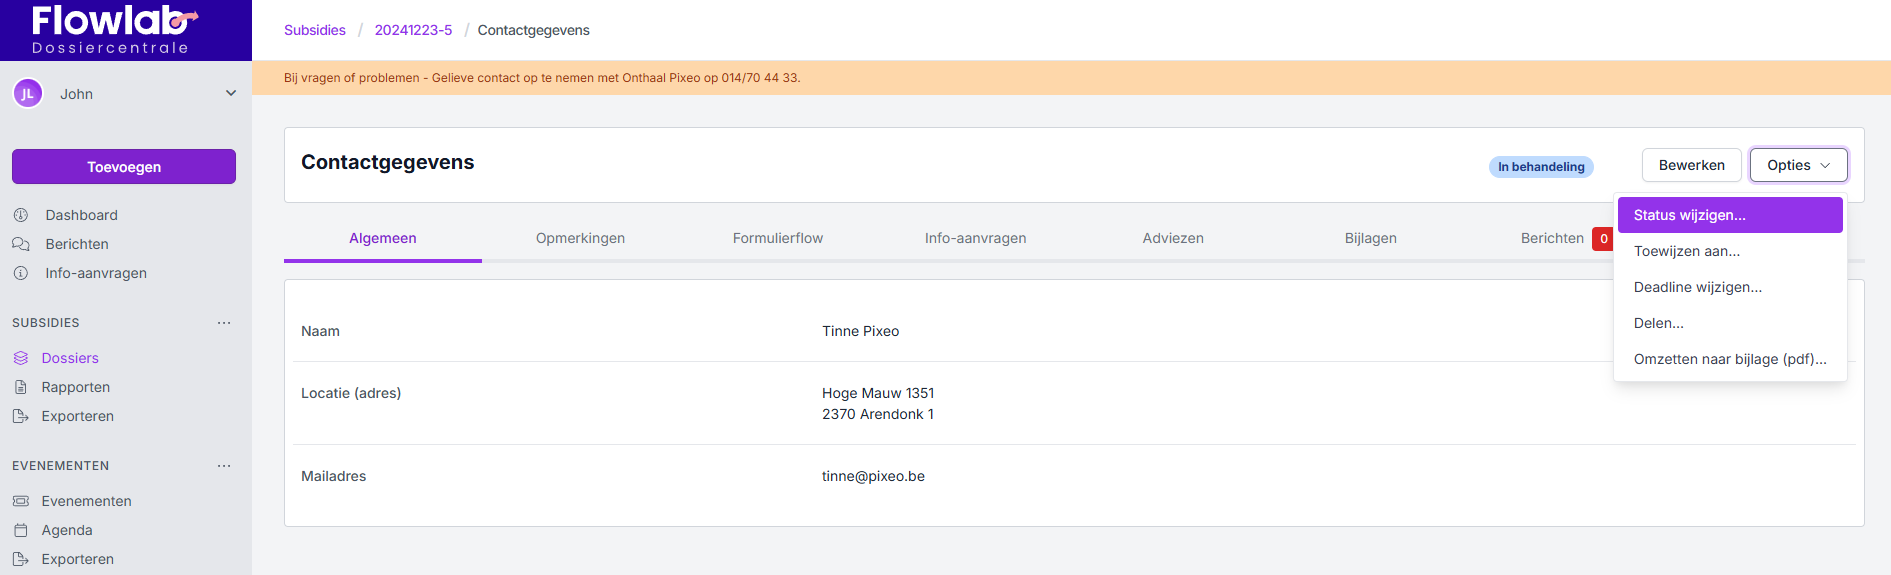Viewport: 1891px width, 575px height.
Task: Click the Evenementen ticket icon
Action: point(21,501)
